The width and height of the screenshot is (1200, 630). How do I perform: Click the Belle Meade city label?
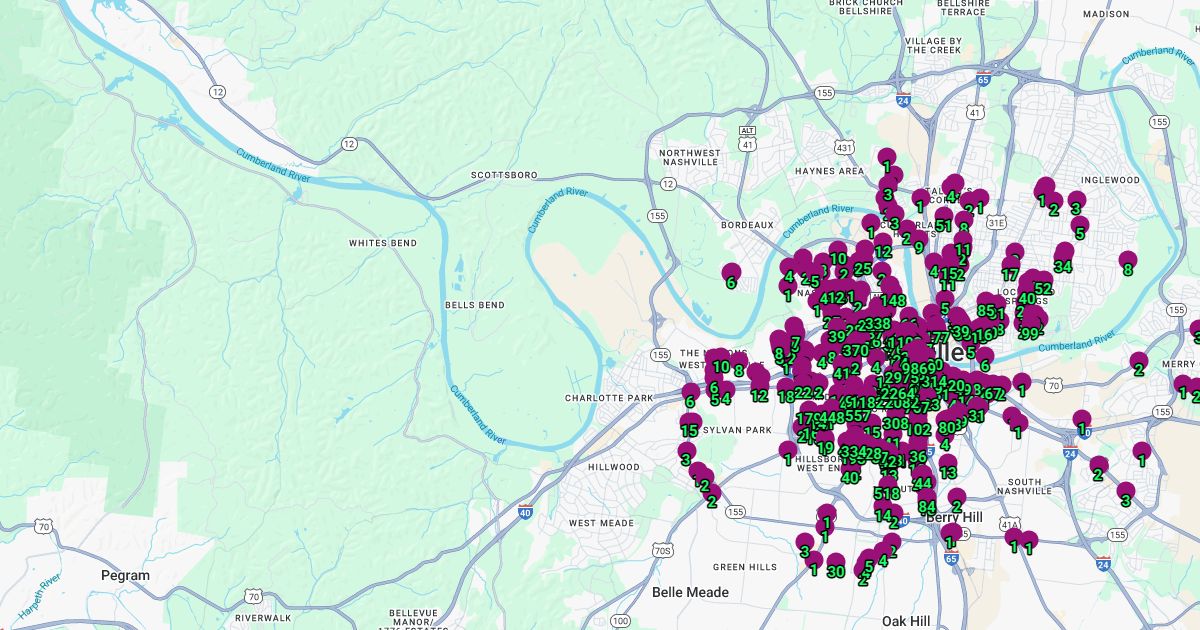(x=690, y=592)
